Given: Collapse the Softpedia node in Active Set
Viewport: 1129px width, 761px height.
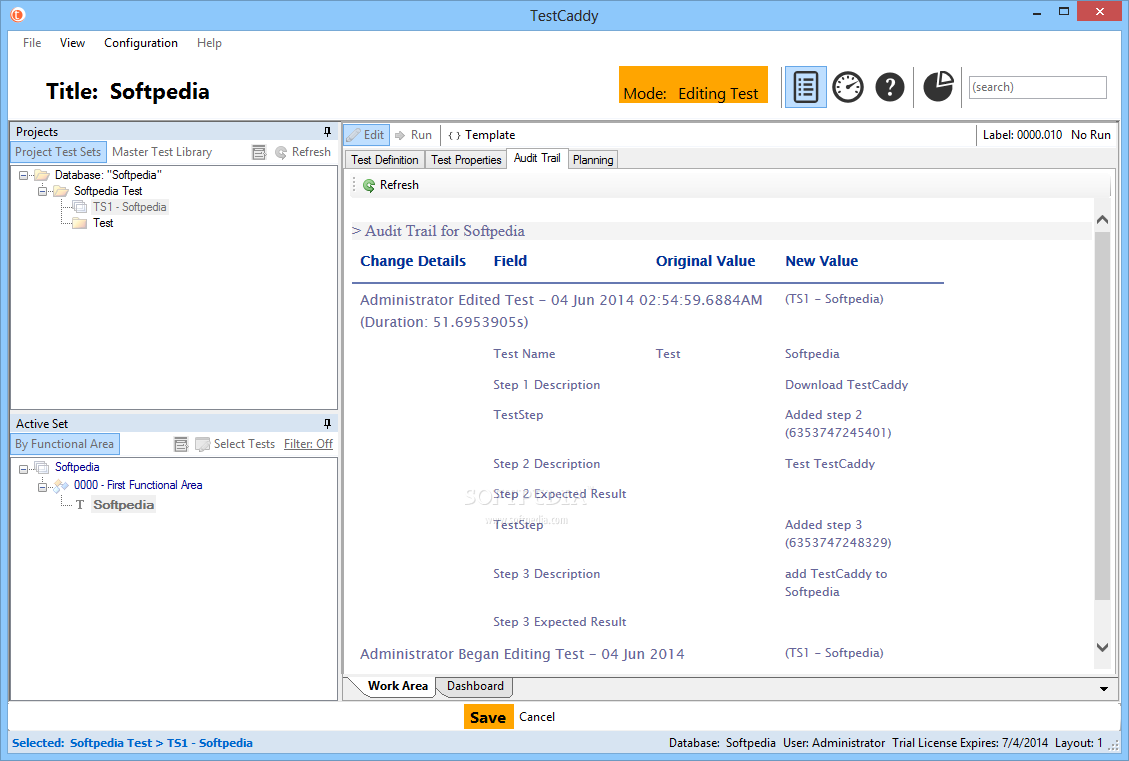Looking at the screenshot, I should point(23,468).
